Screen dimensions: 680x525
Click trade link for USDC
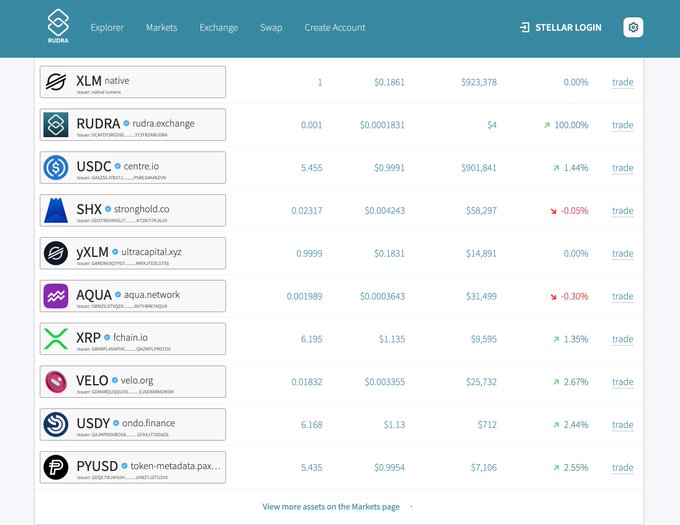pos(622,168)
